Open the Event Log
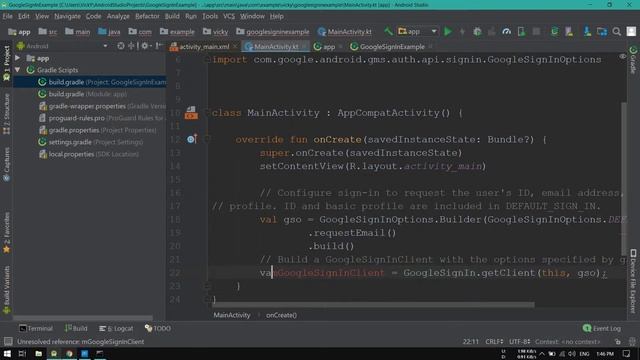This screenshot has width=640, height=360. pos(602,328)
